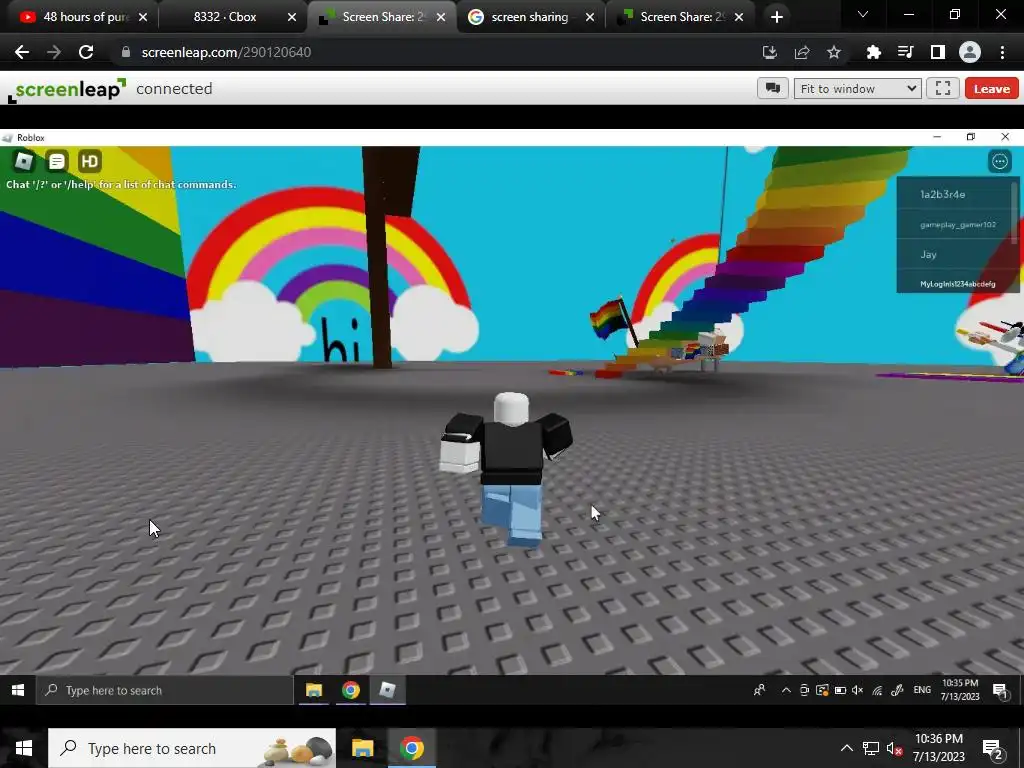This screenshot has height=768, width=1024.
Task: Open File Explorer on the host taskbar
Action: [362, 748]
